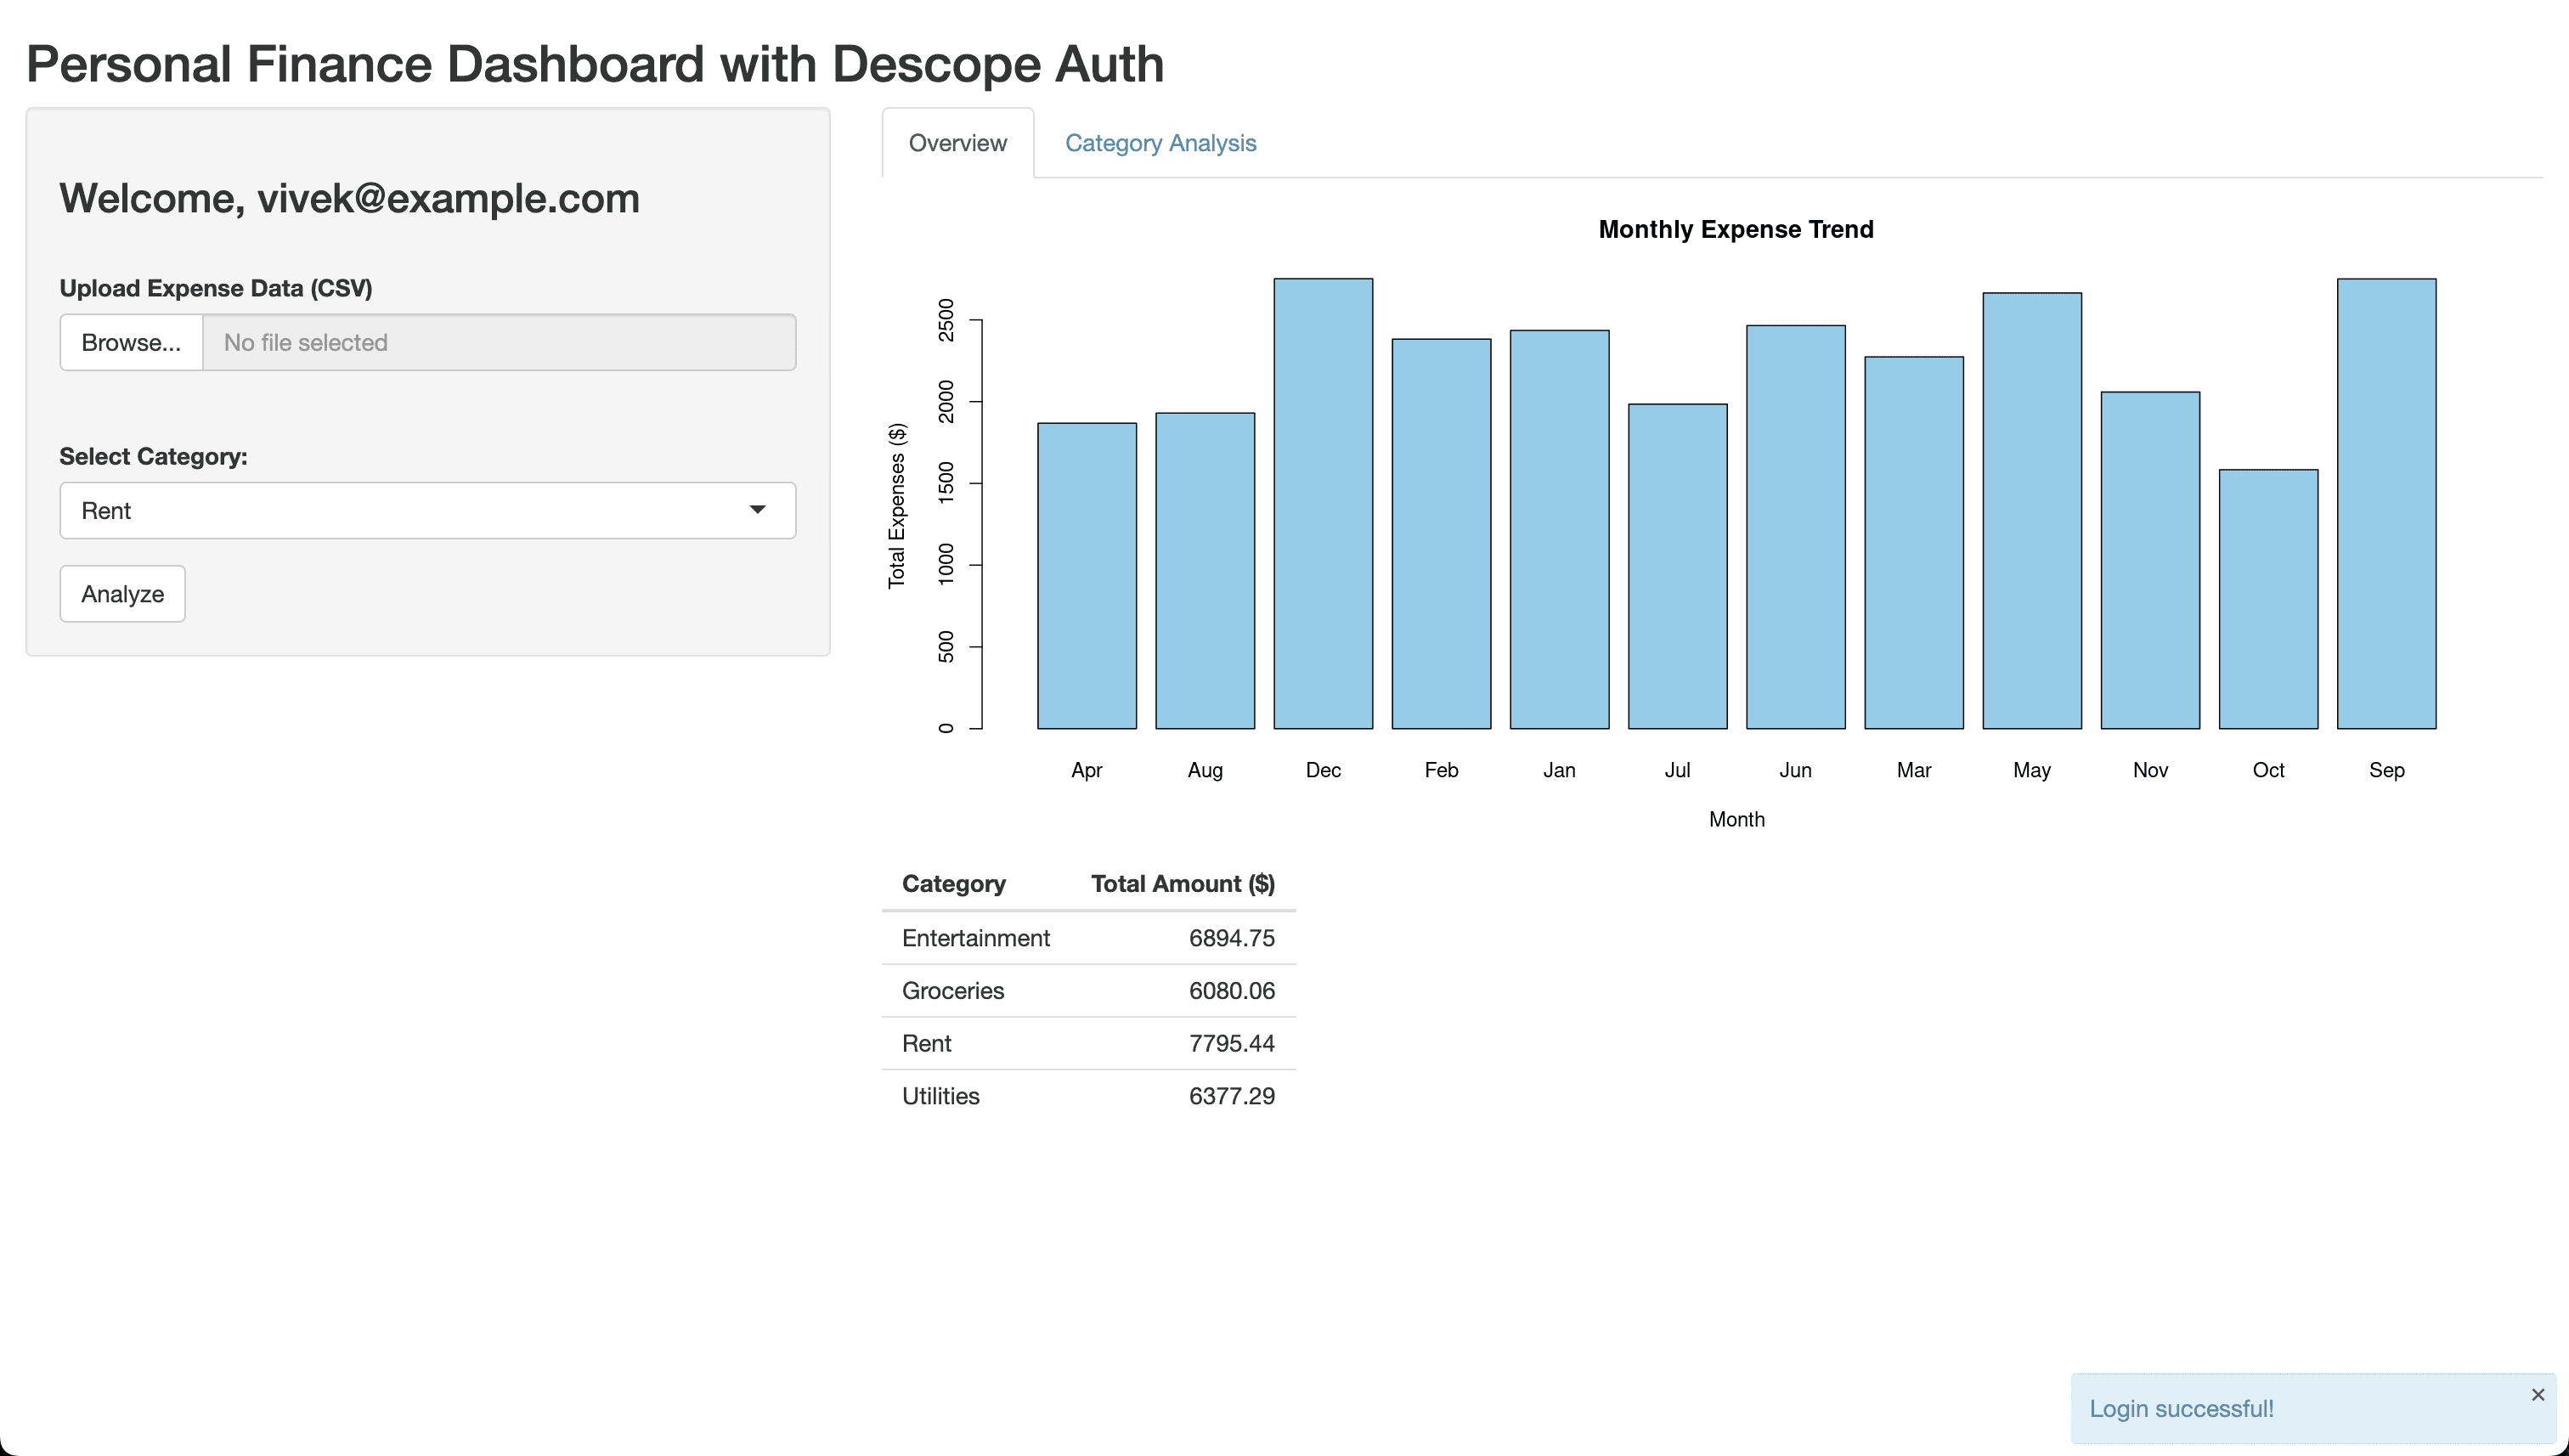Click the Total Amount column header
This screenshot has height=1456, width=2569.
point(1183,884)
